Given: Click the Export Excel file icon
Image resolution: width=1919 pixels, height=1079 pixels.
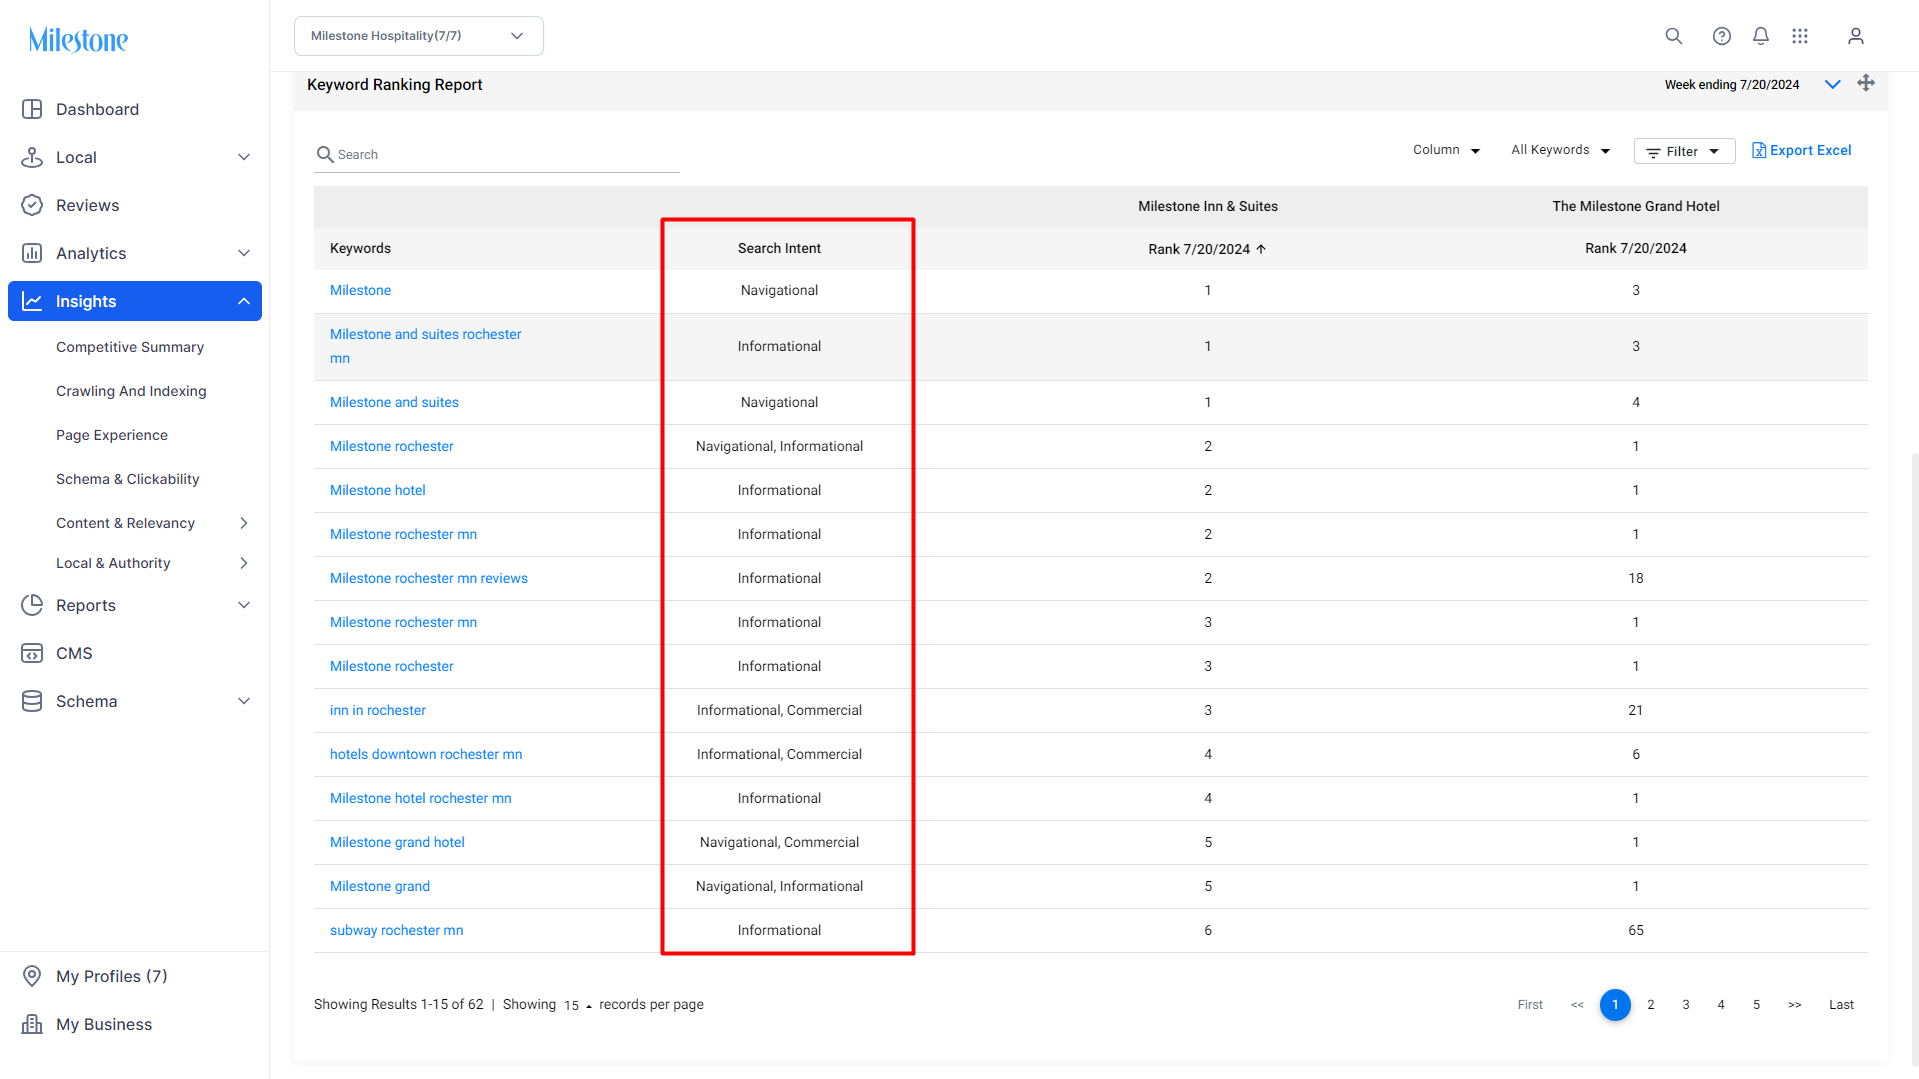Looking at the screenshot, I should (x=1759, y=150).
